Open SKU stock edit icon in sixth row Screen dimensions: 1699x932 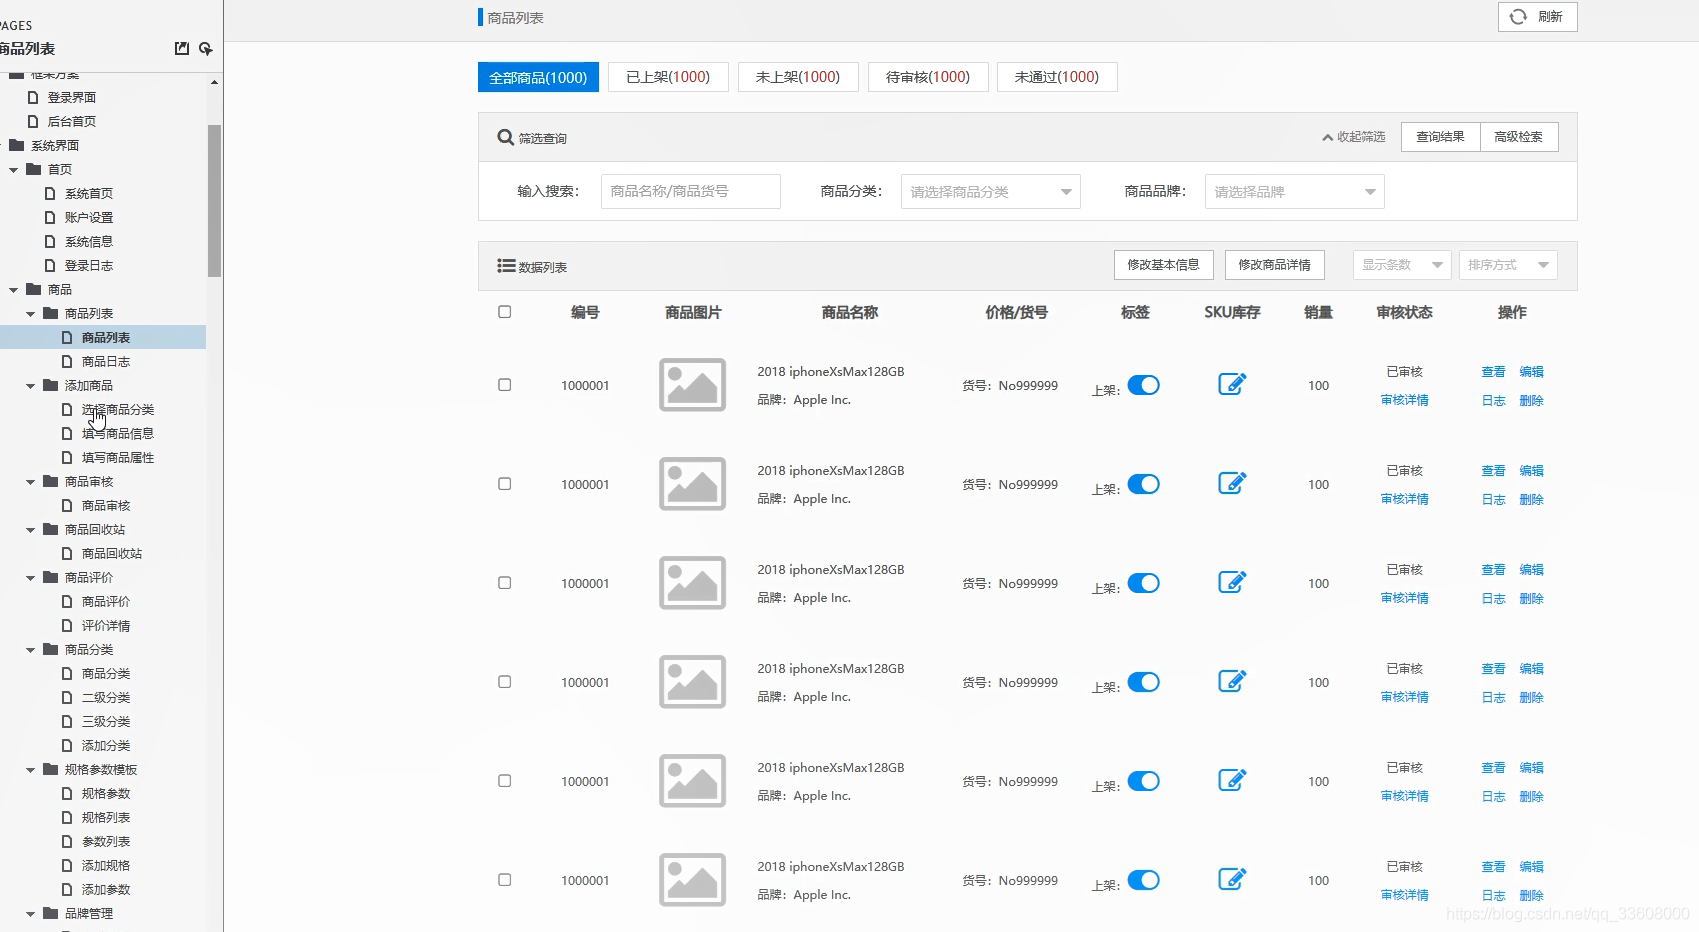[x=1232, y=879]
